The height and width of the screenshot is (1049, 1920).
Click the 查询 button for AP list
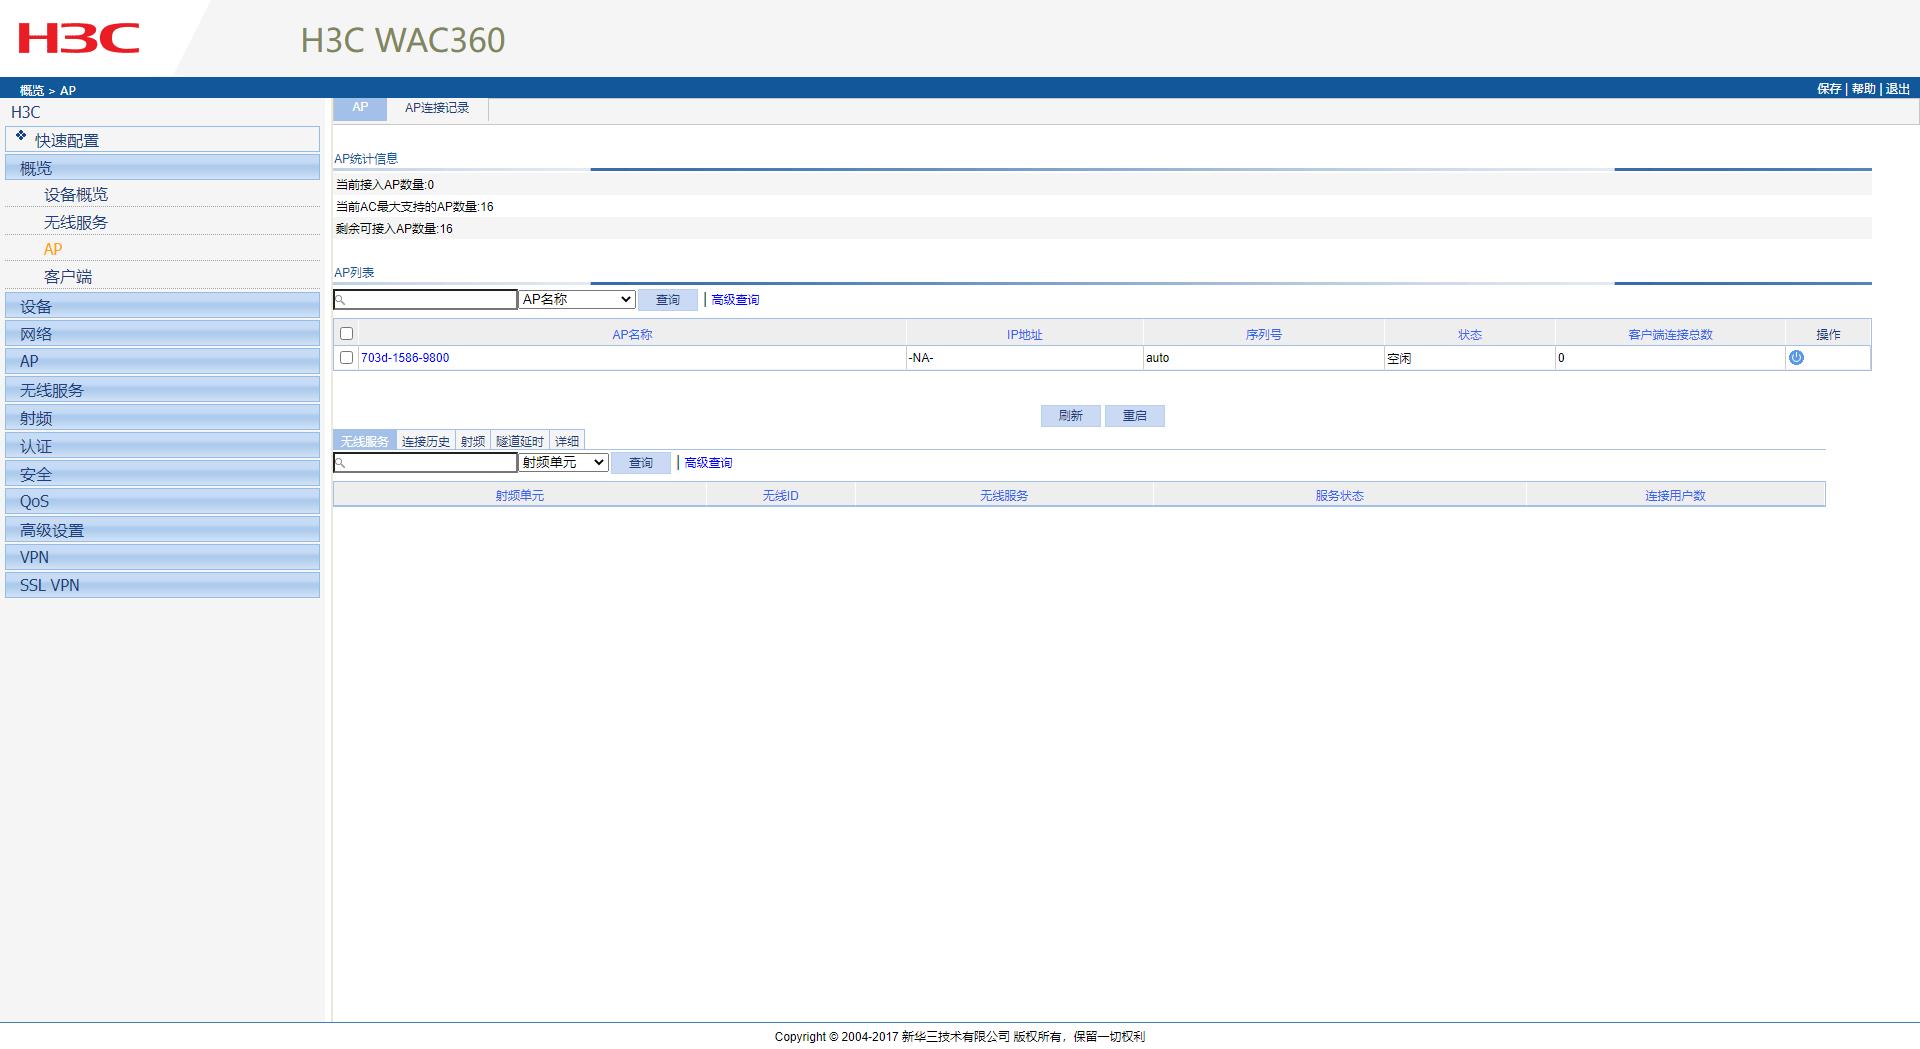tap(668, 300)
